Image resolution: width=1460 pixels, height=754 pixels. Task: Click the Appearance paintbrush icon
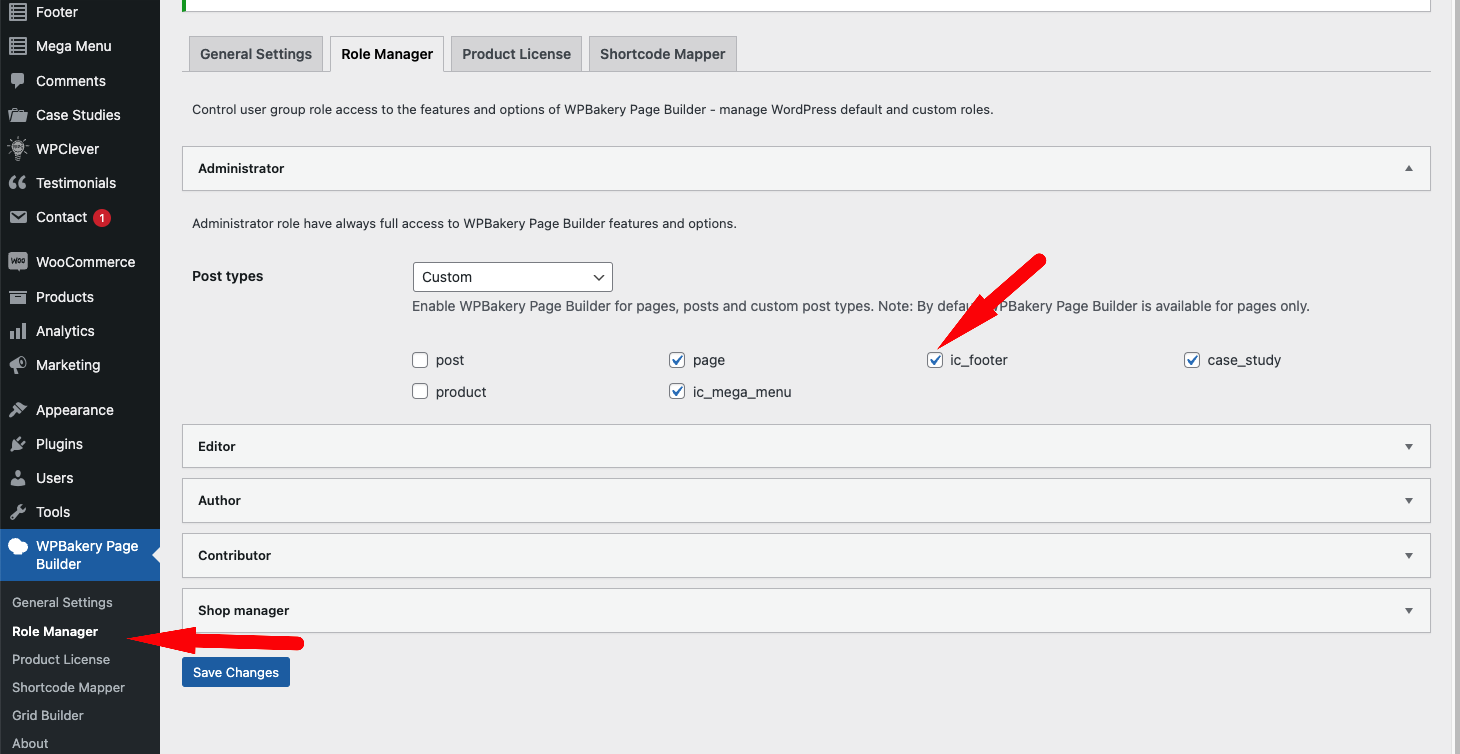tap(18, 410)
